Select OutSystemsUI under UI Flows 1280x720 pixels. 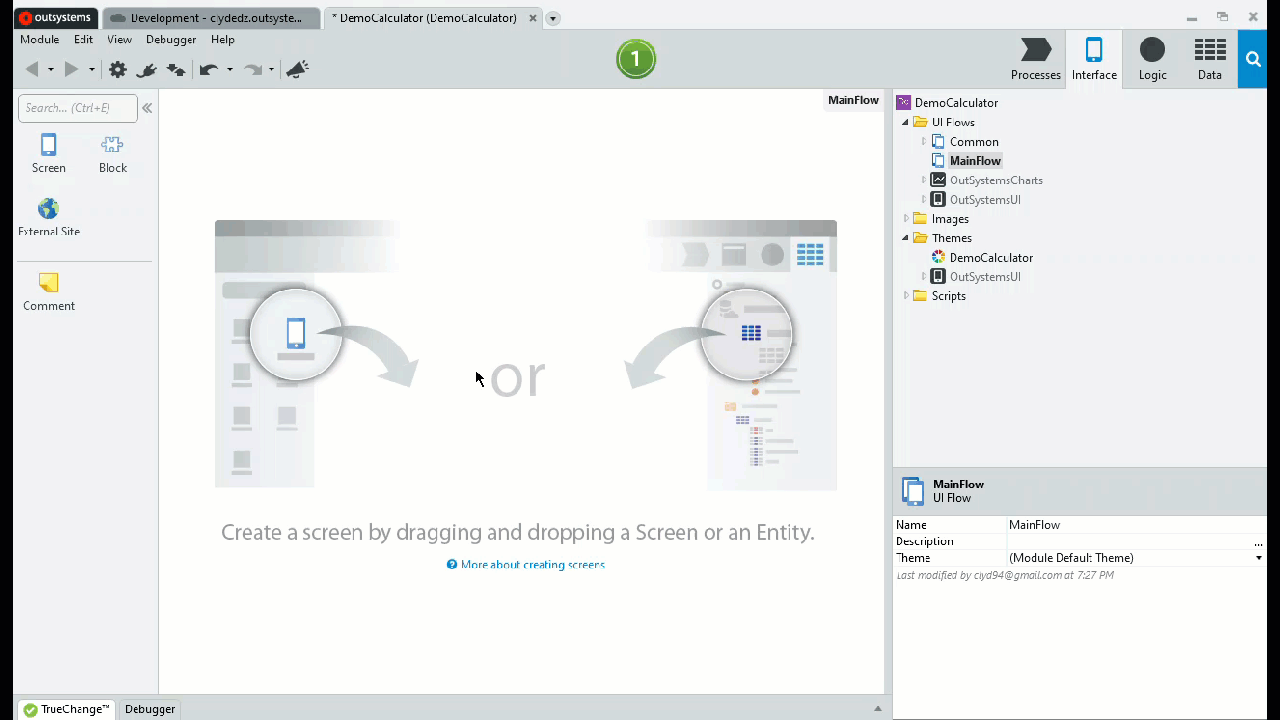tap(985, 200)
